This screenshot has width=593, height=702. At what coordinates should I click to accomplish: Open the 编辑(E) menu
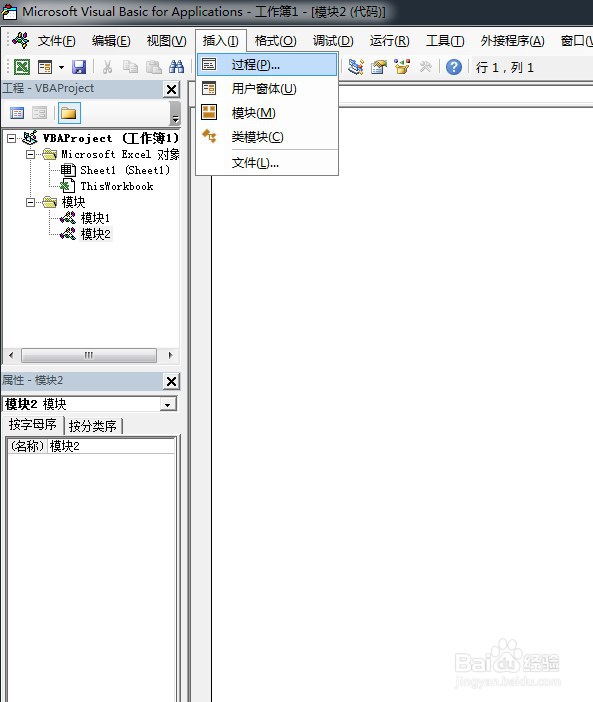pos(111,41)
